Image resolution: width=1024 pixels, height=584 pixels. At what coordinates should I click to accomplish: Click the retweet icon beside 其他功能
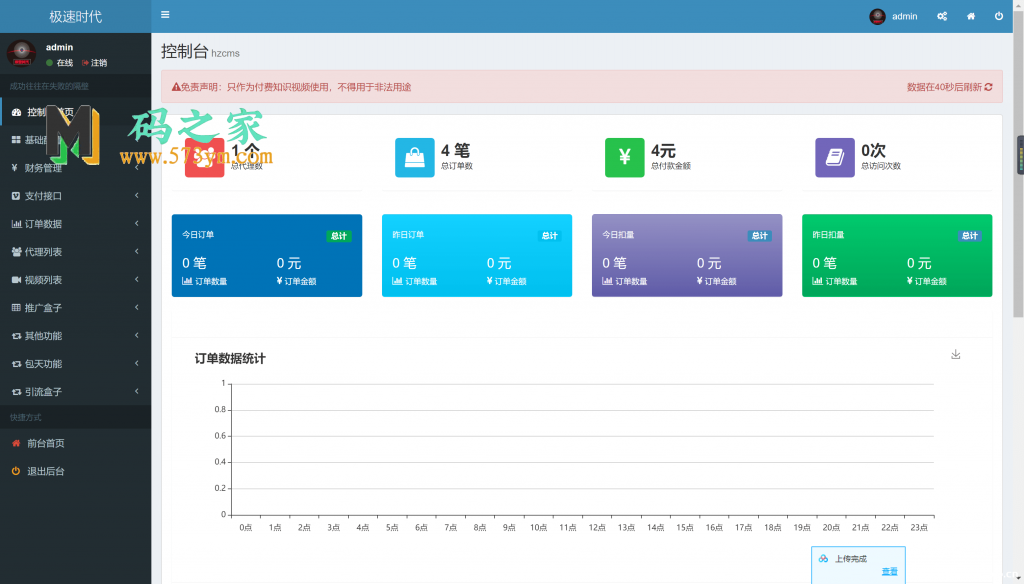tap(16, 336)
